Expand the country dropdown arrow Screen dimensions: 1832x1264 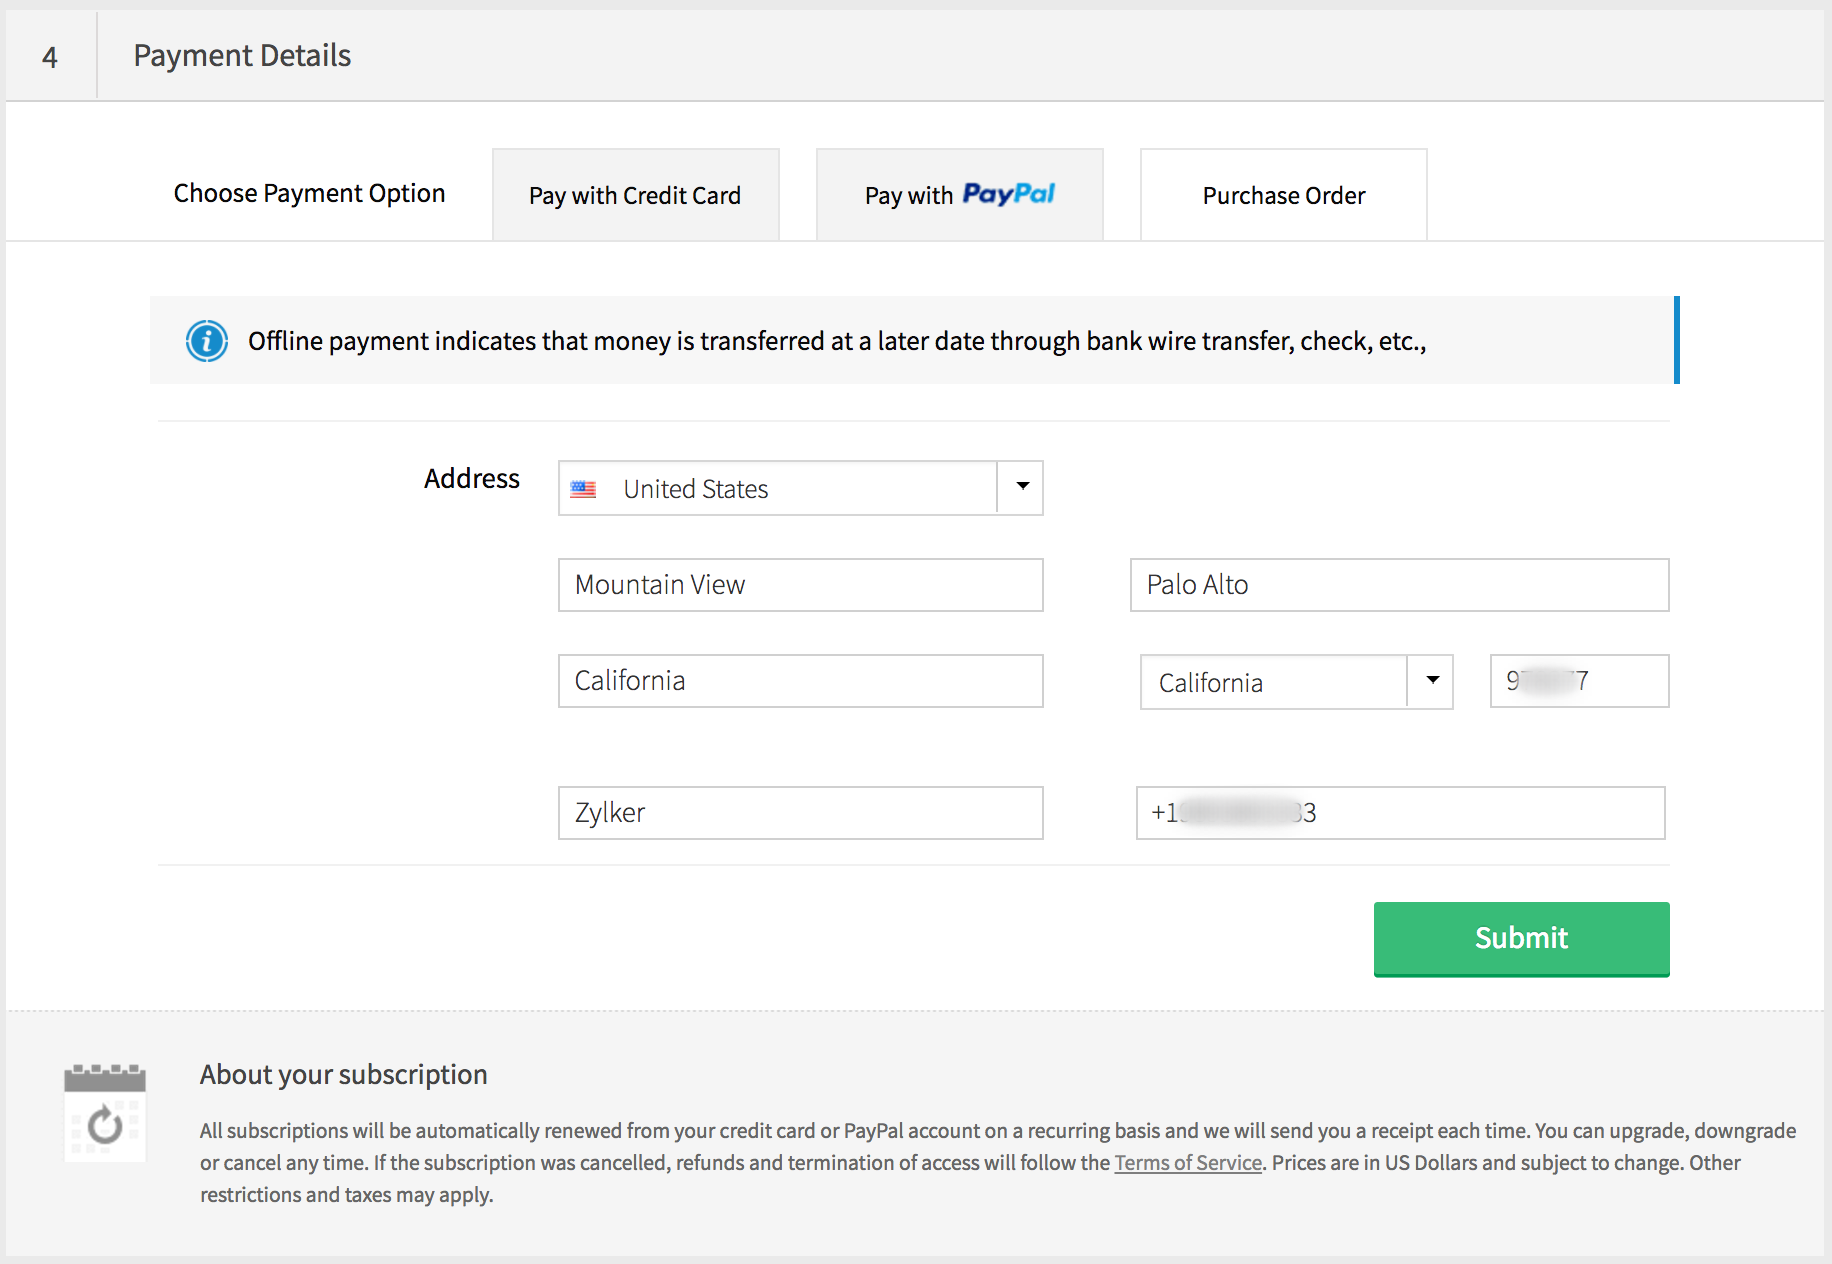click(1021, 487)
